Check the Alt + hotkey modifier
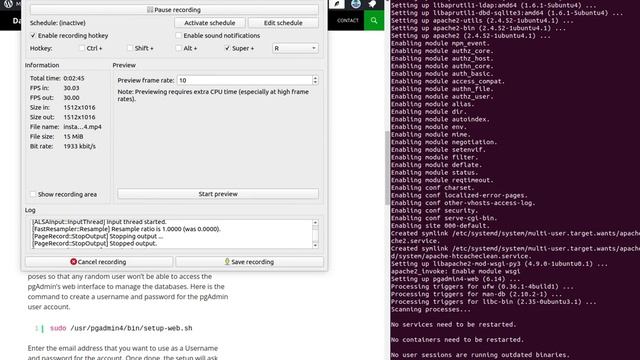 pyautogui.click(x=178, y=48)
